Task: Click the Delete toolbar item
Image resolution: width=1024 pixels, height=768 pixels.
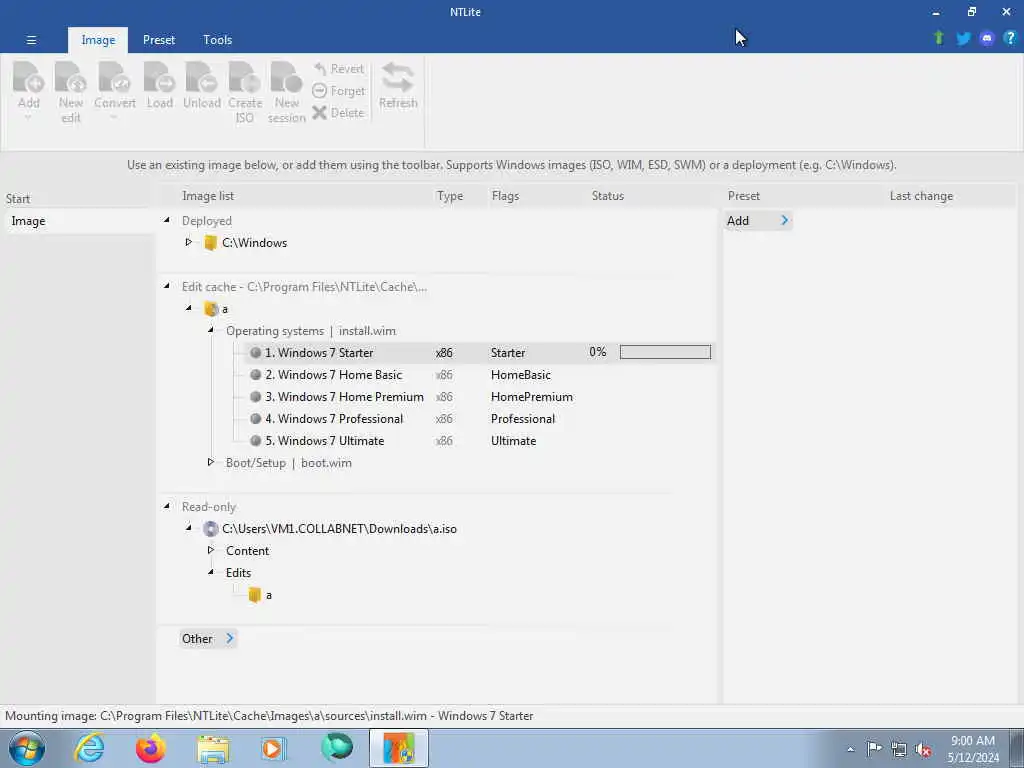Action: pos(338,112)
